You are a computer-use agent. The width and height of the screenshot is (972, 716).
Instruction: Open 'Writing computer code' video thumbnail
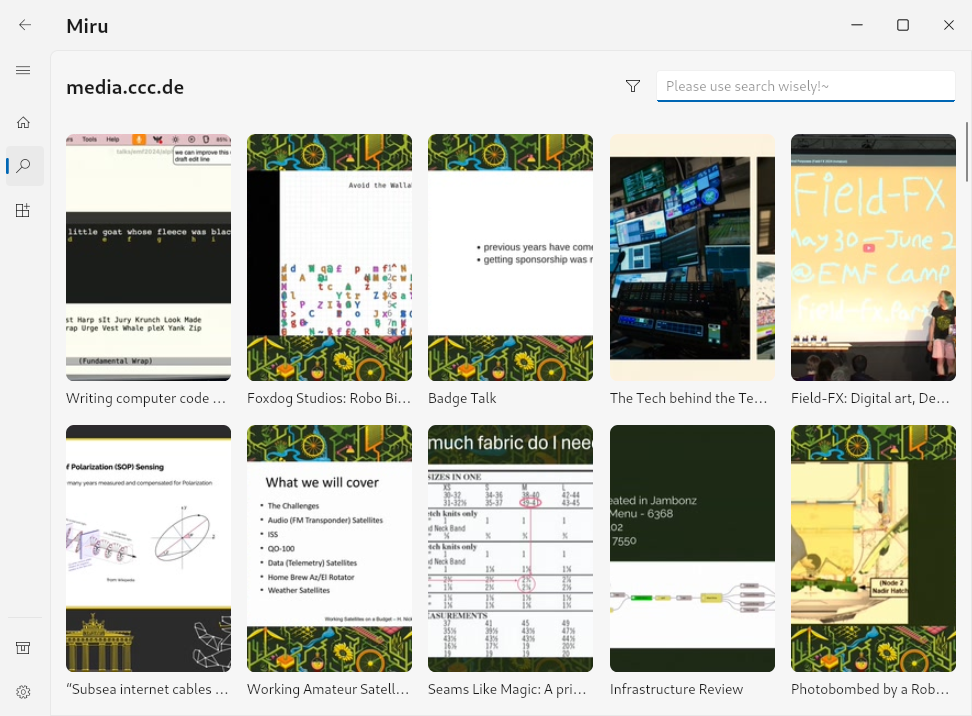(149, 257)
